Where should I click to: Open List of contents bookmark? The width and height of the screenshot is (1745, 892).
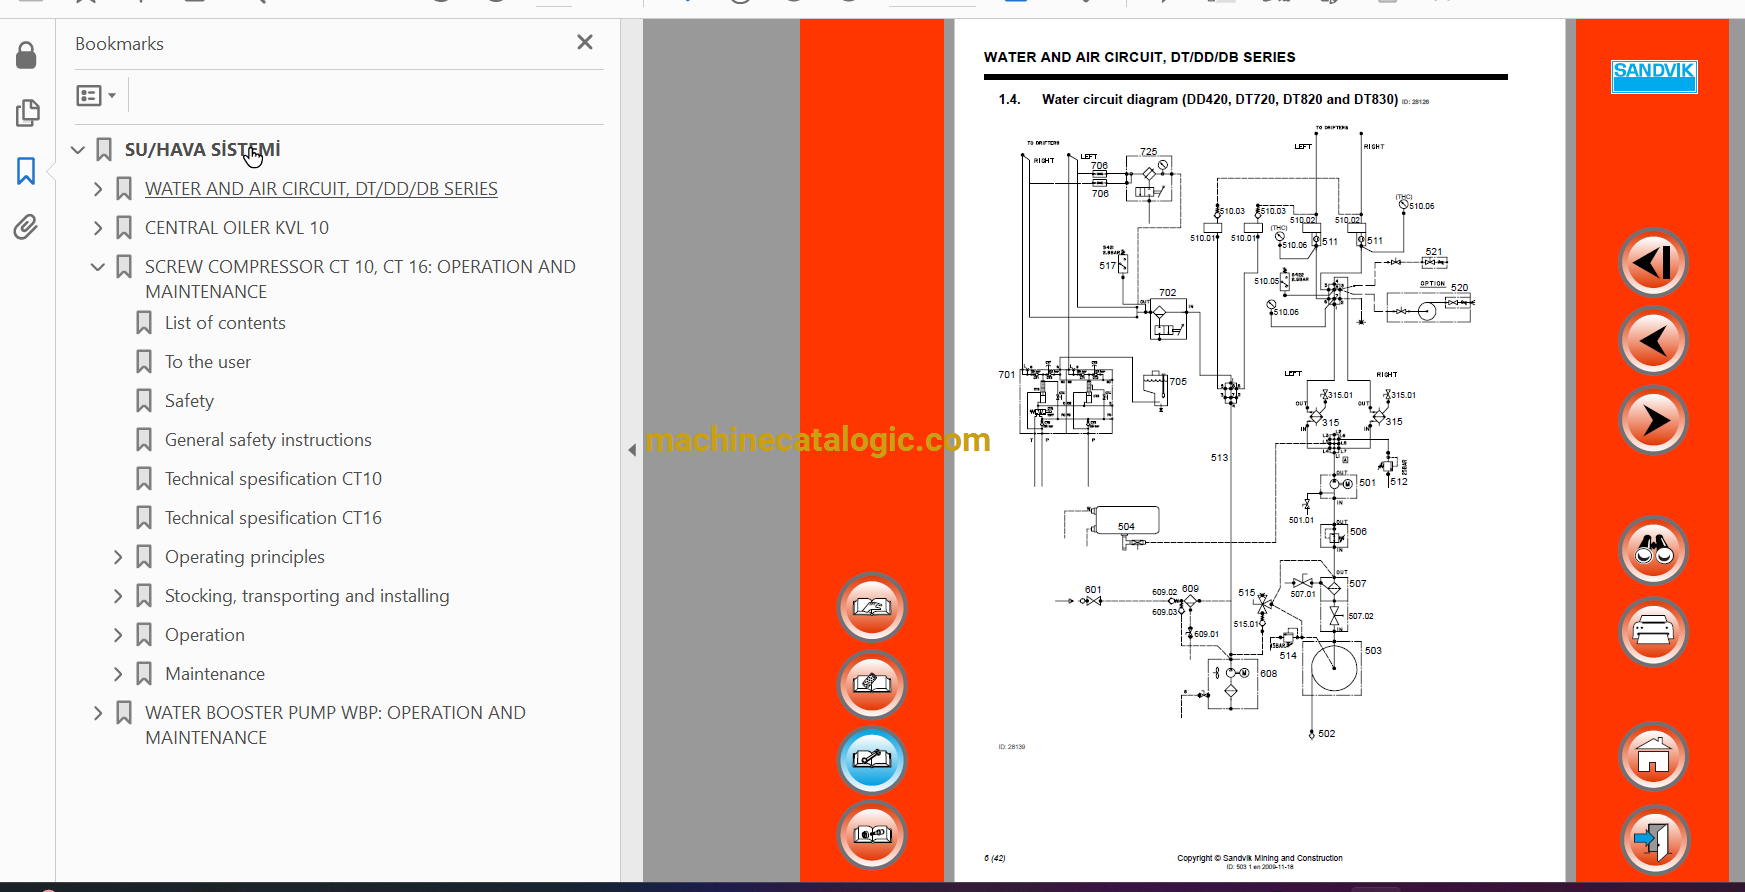pyautogui.click(x=225, y=323)
